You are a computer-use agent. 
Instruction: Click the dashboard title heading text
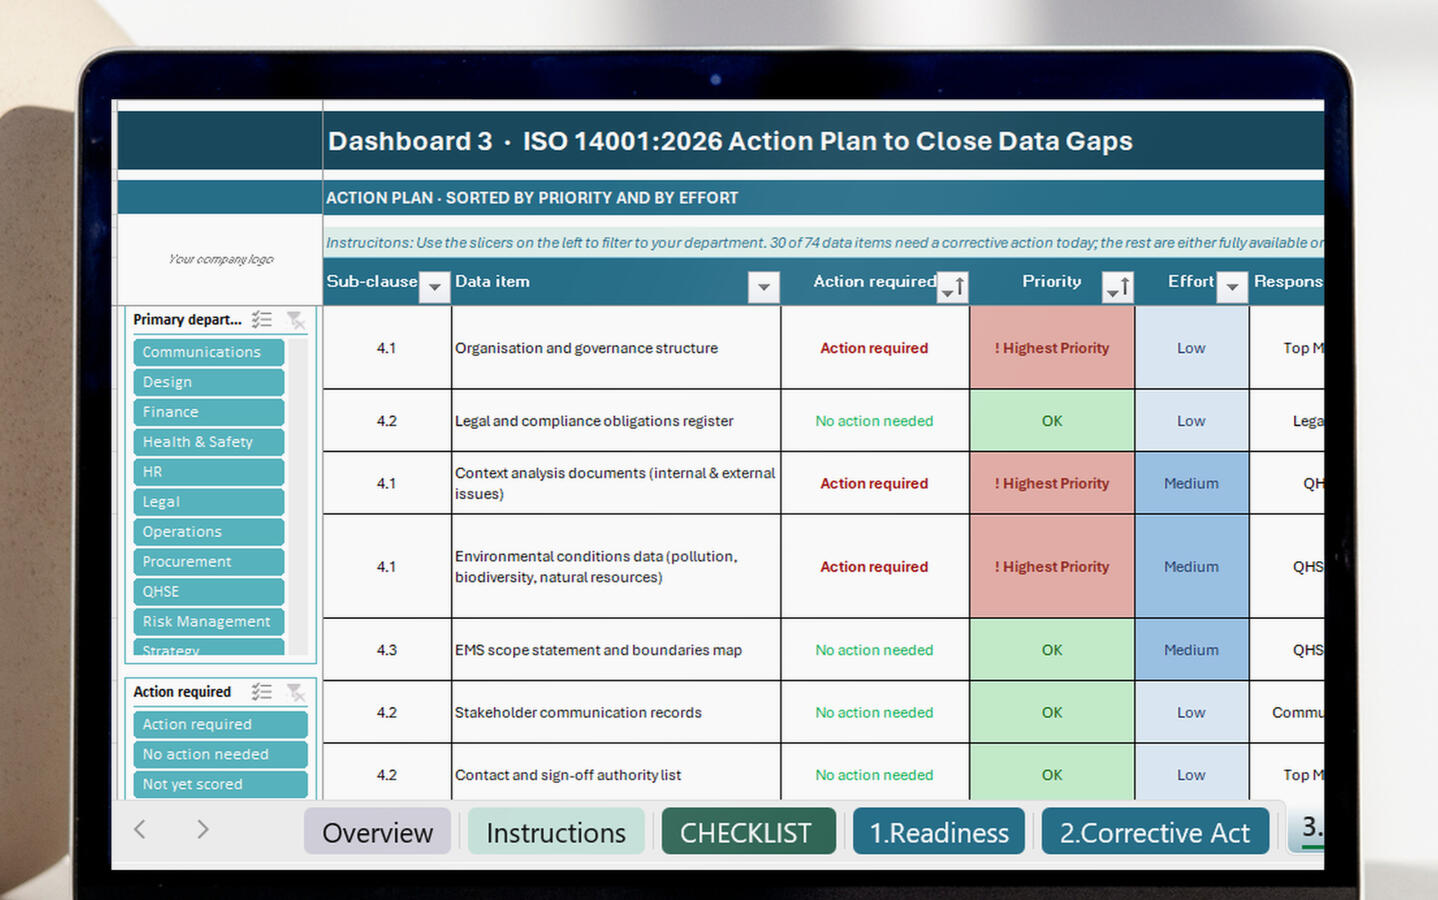point(730,141)
